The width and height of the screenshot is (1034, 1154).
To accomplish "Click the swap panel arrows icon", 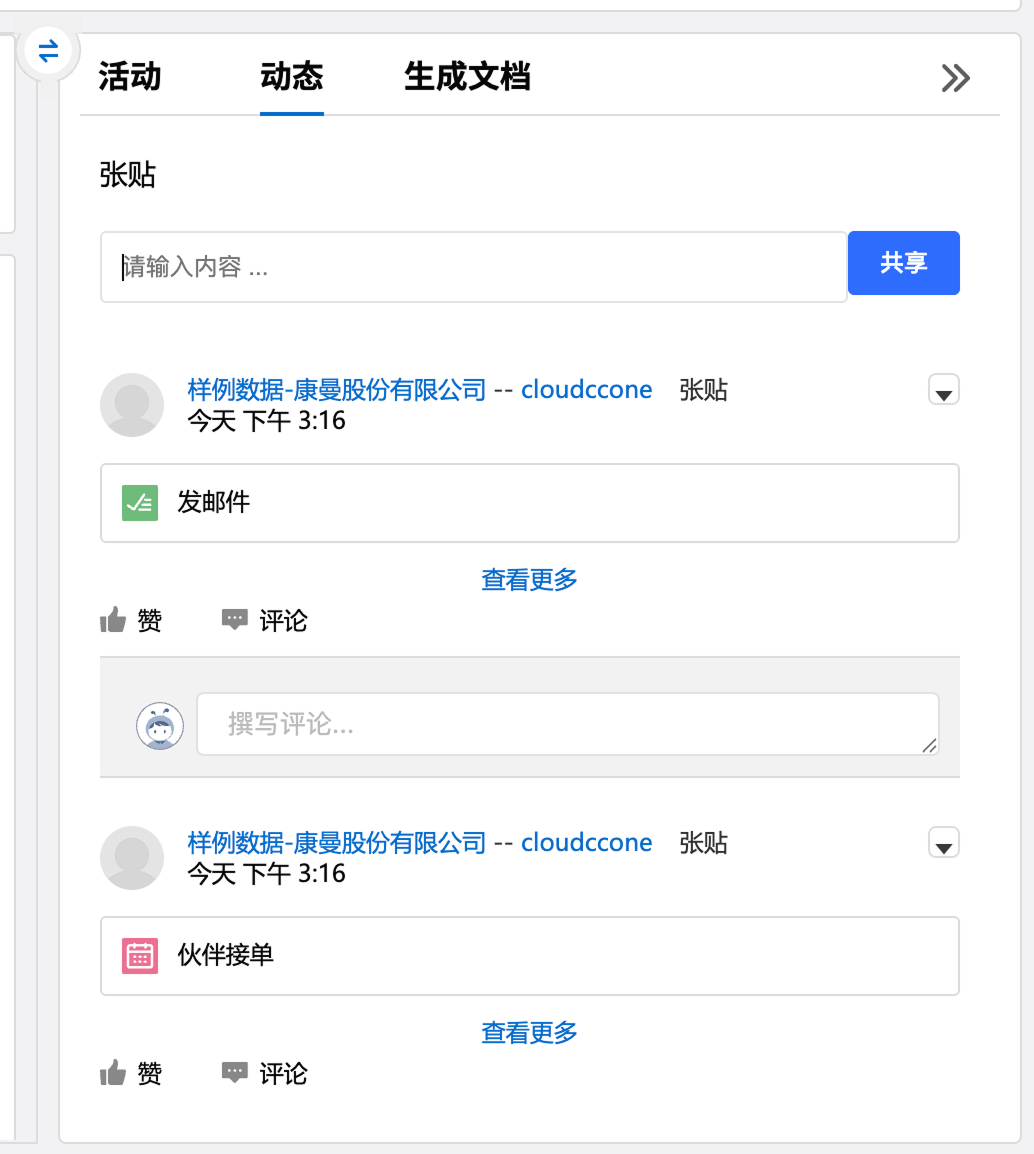I will pos(48,49).
